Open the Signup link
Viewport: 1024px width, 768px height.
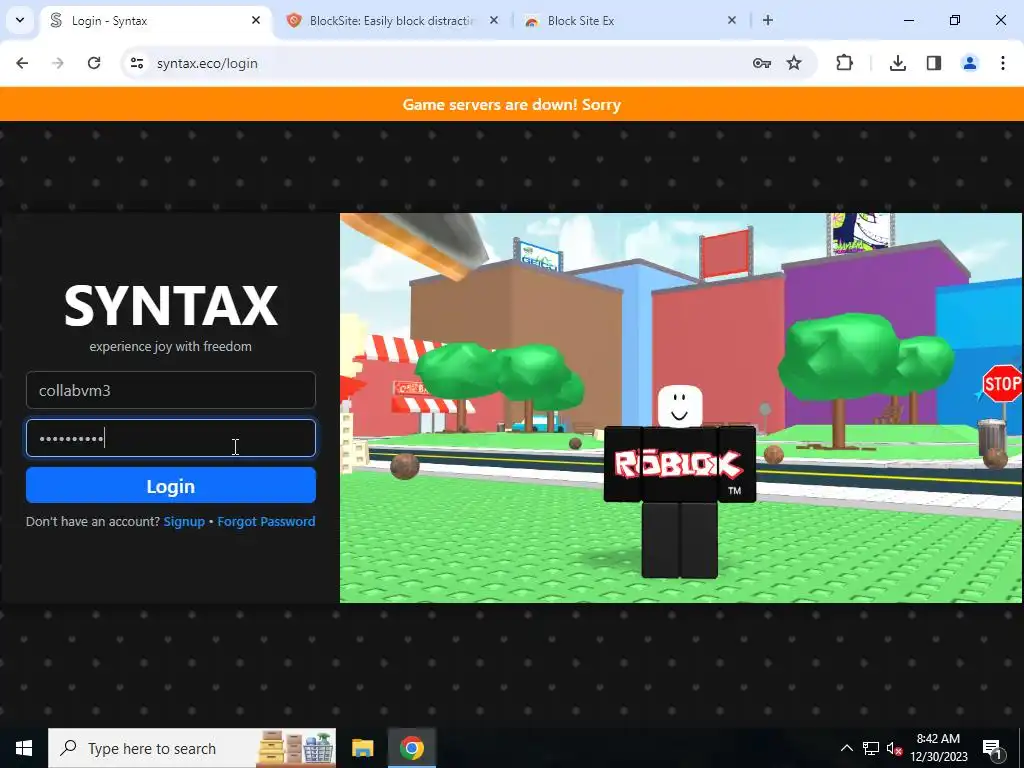click(184, 522)
